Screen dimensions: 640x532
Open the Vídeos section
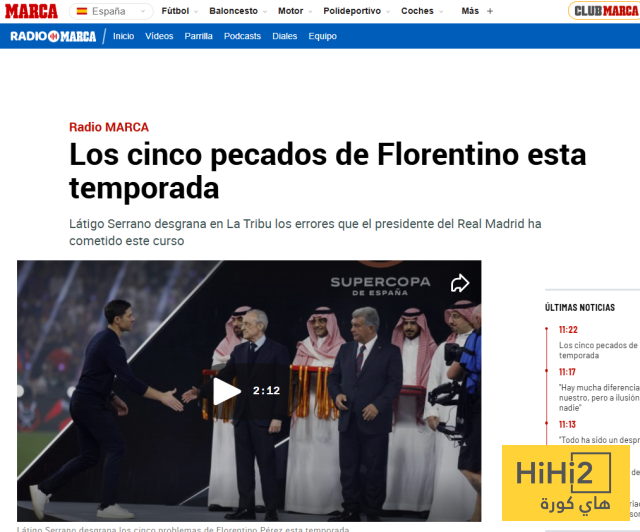tap(159, 36)
